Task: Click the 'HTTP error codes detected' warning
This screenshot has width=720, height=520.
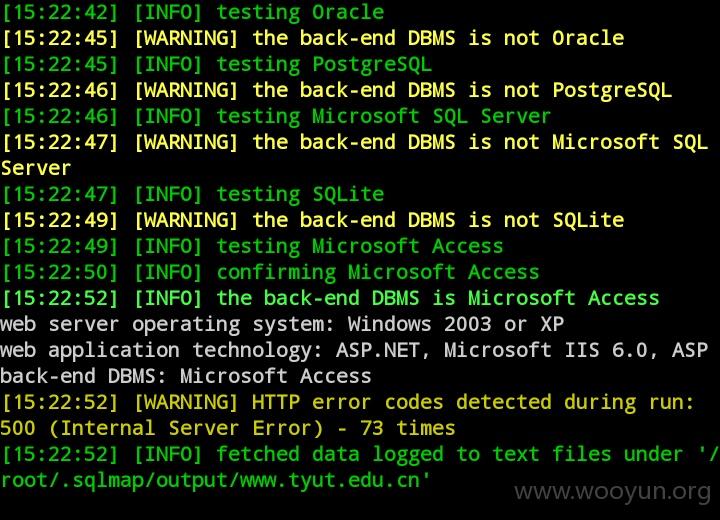Action: point(348,403)
